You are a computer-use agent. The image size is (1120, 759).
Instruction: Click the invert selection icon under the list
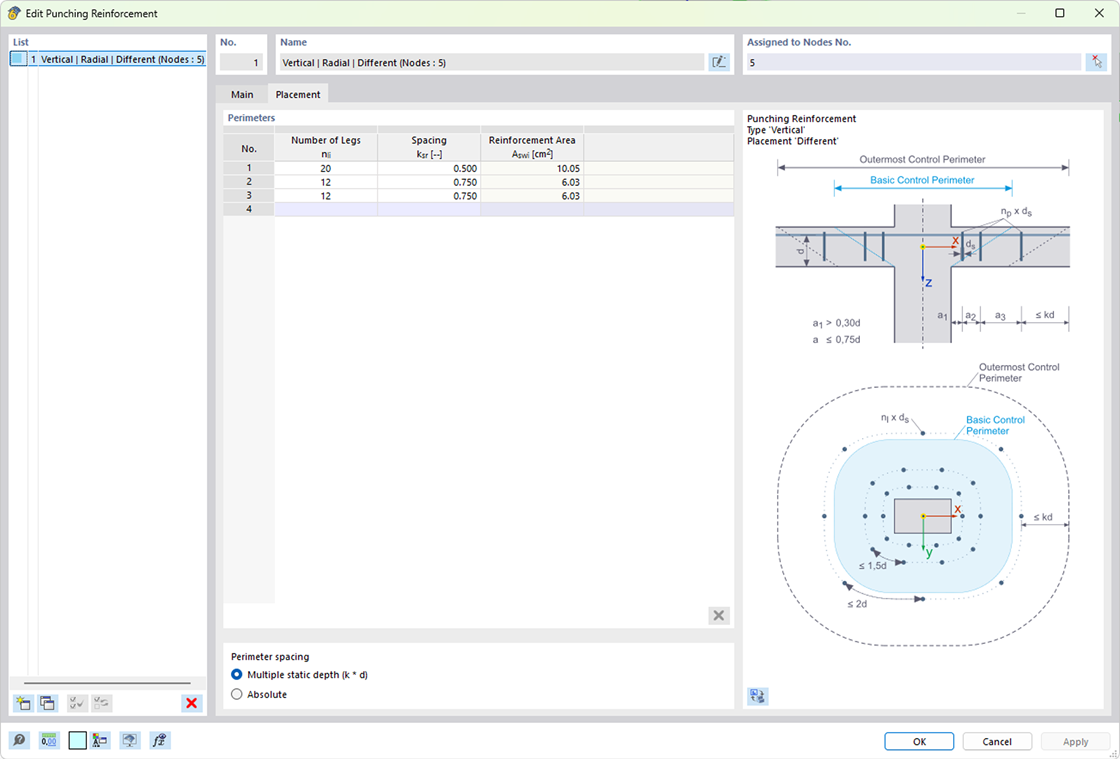point(102,703)
